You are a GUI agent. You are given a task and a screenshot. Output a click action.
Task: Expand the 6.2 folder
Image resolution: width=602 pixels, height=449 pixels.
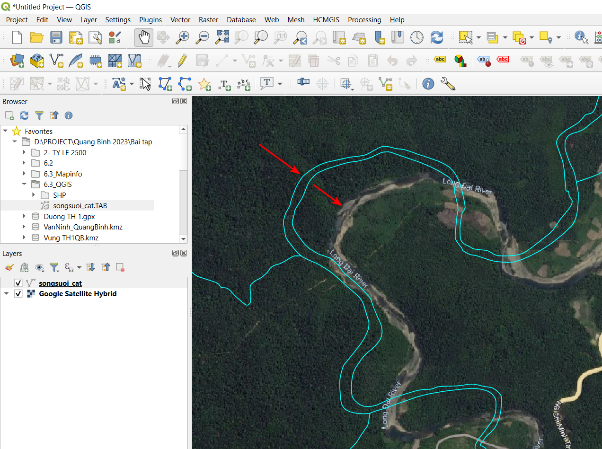click(24, 163)
